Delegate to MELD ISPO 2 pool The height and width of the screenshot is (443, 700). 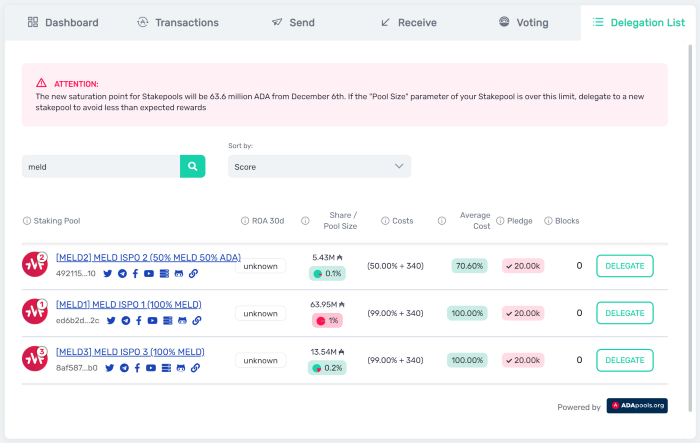click(x=625, y=266)
